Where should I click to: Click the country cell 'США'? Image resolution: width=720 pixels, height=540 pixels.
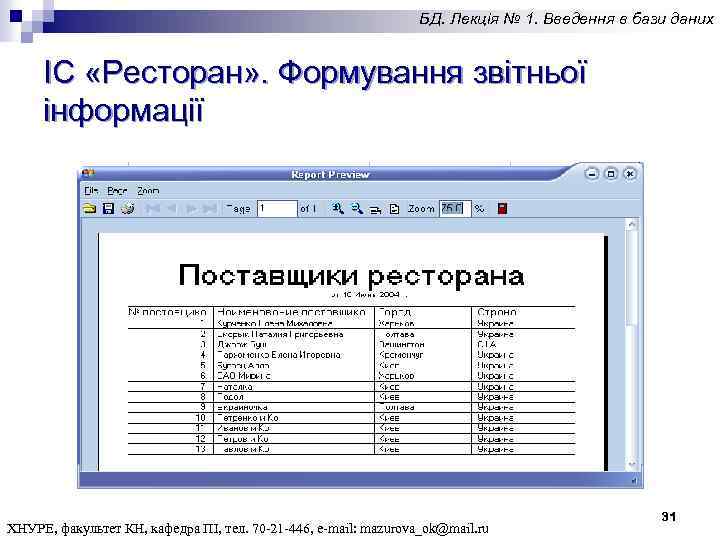[487, 344]
